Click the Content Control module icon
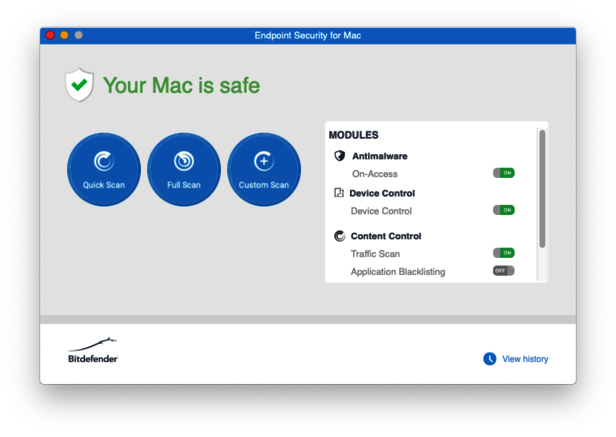616x437 pixels. click(339, 236)
